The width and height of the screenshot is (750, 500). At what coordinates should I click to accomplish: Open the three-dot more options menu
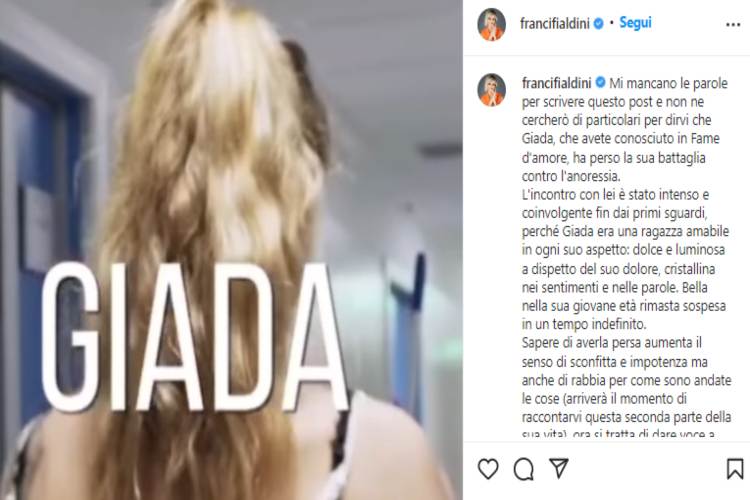point(733,24)
